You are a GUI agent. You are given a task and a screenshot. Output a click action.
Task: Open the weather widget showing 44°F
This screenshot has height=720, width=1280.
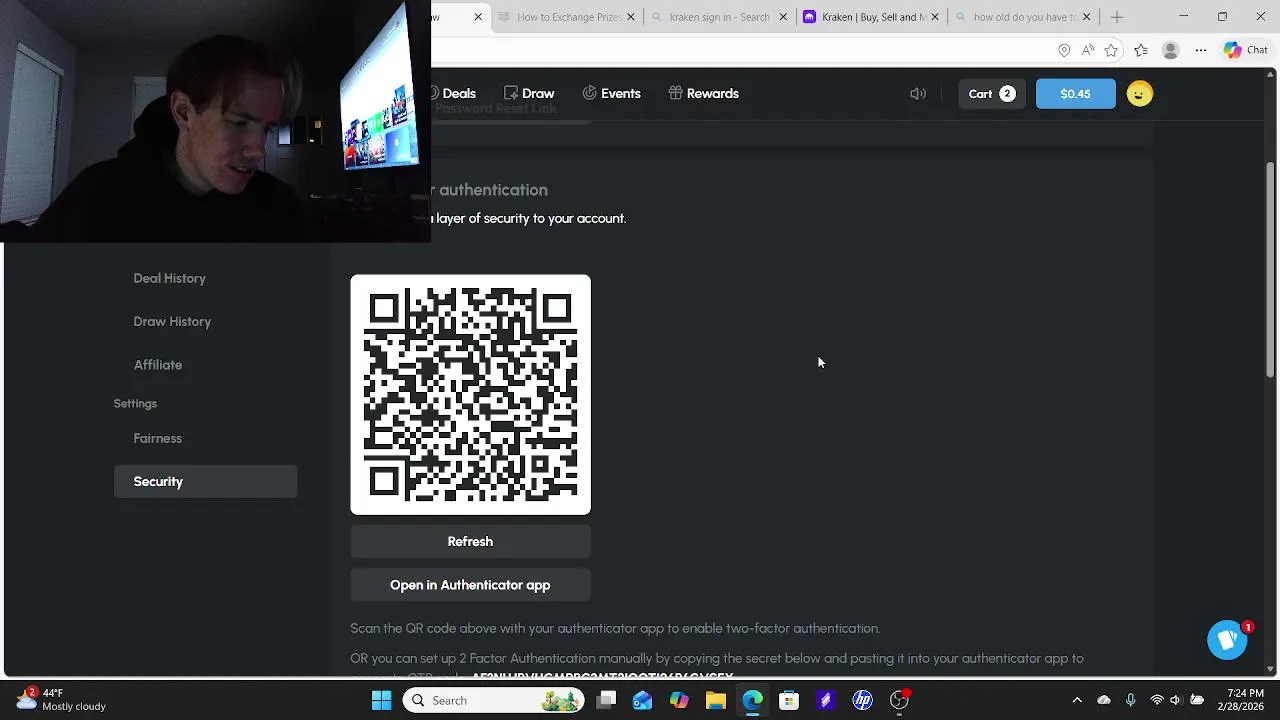60,700
